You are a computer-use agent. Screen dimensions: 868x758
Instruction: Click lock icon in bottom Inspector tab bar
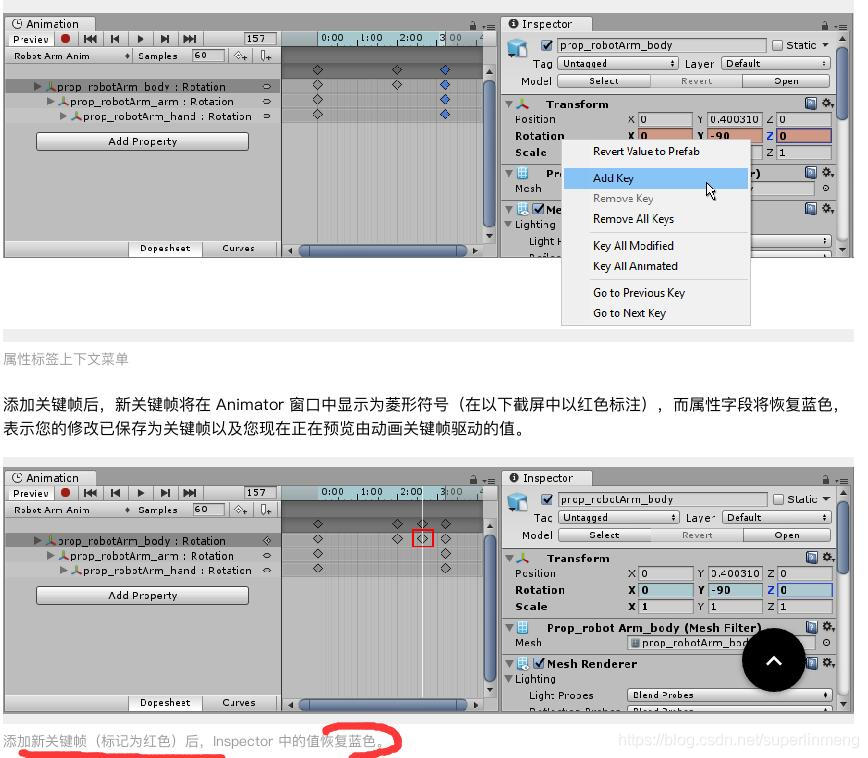825,479
